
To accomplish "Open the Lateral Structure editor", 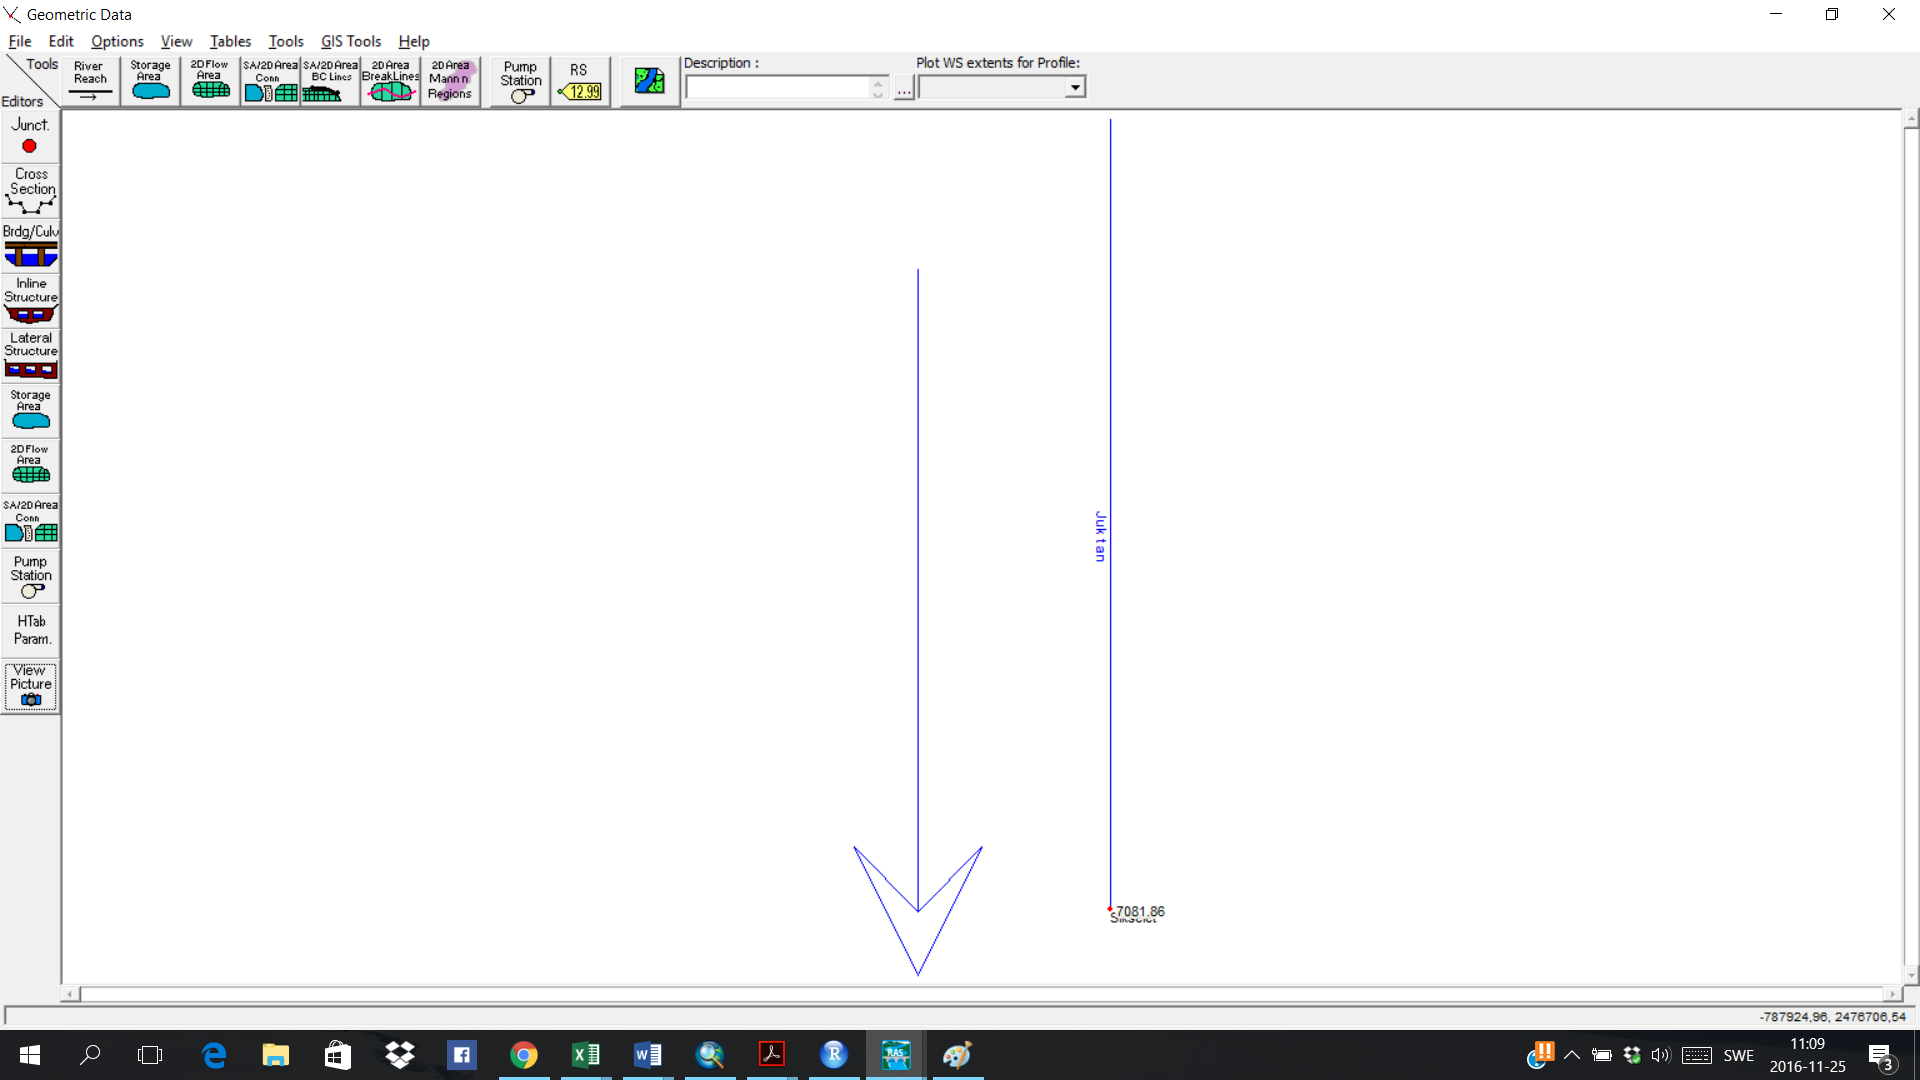I will [30, 356].
